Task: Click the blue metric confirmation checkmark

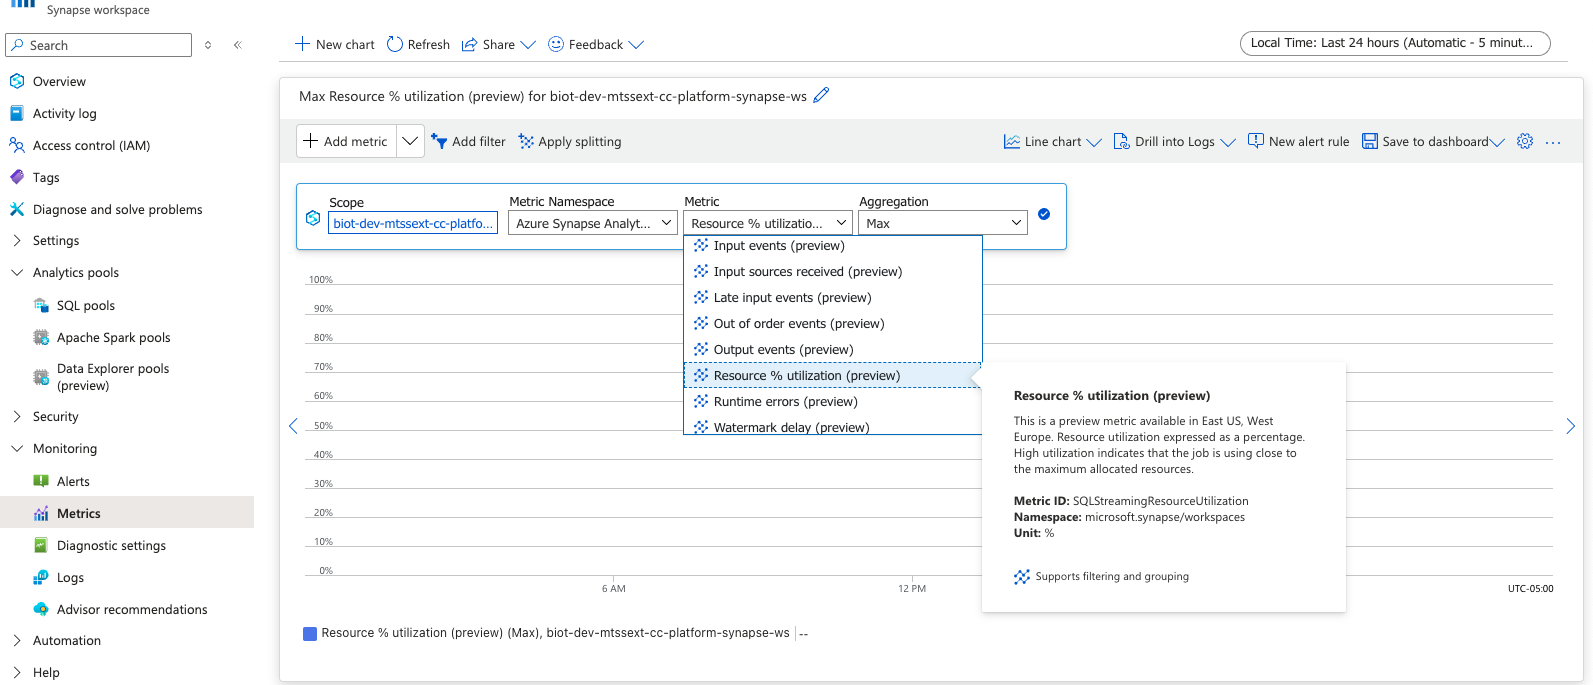Action: tap(1044, 214)
